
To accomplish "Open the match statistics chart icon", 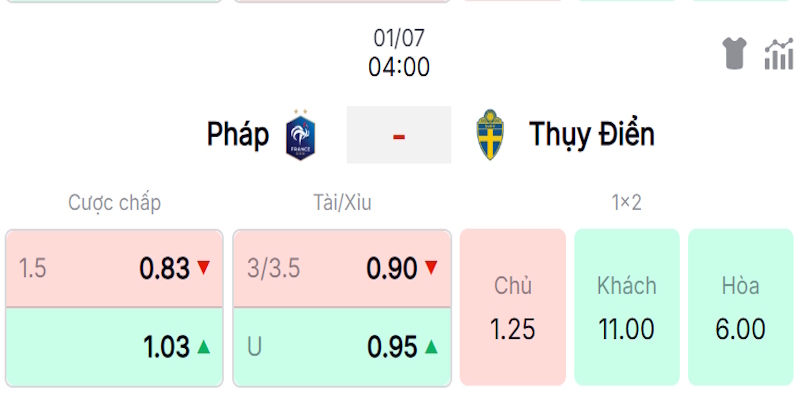I will pos(779,54).
